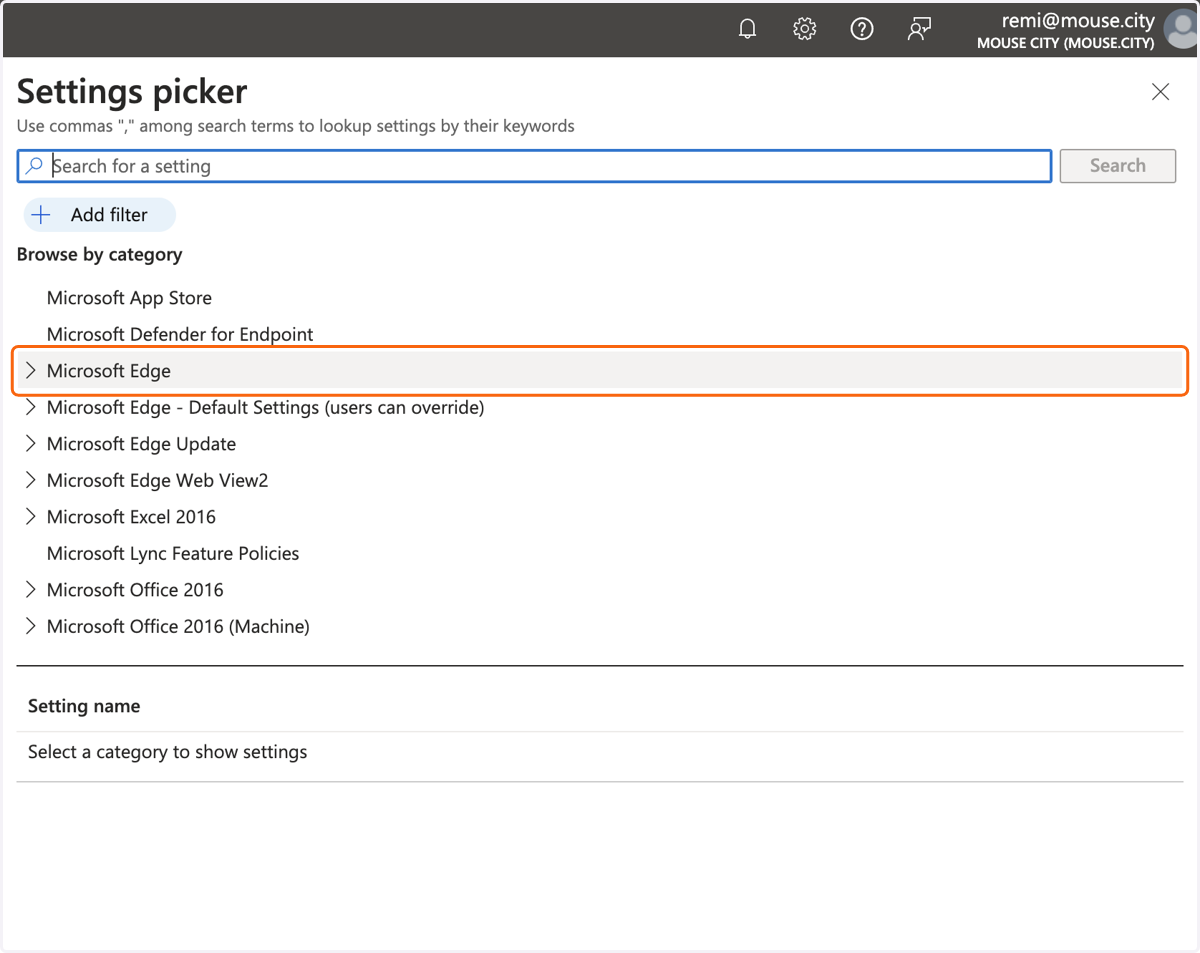
Task: Click the Browse by category heading
Action: [100, 254]
